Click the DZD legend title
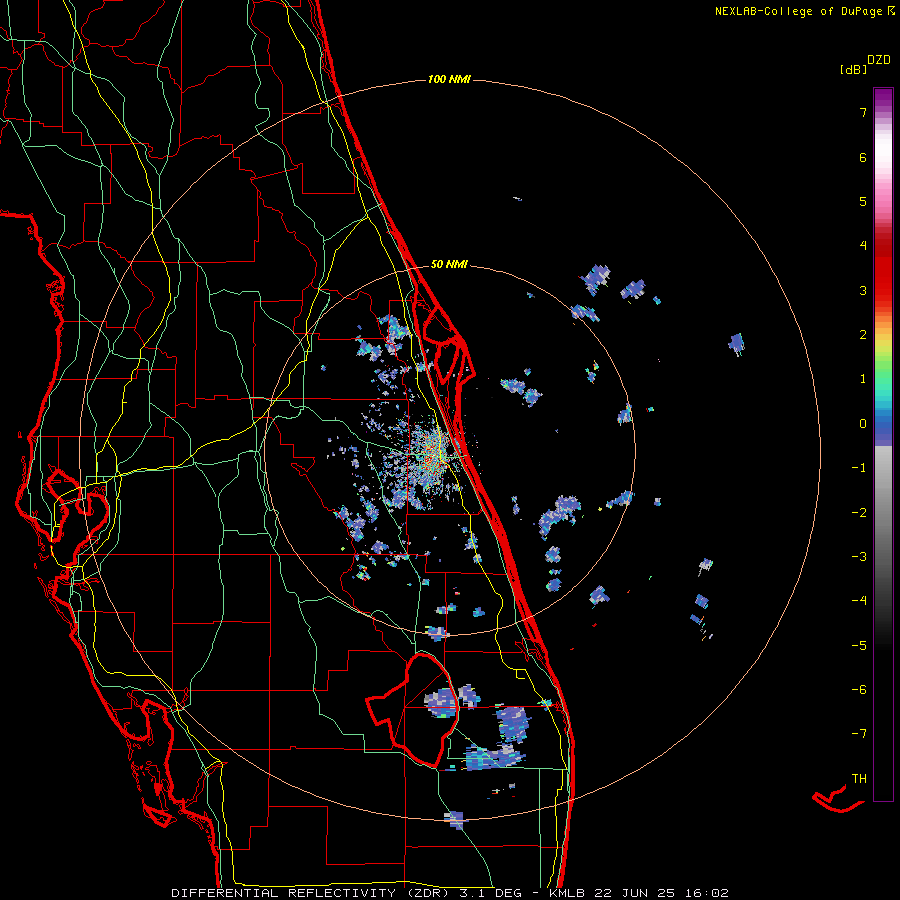 coord(879,60)
